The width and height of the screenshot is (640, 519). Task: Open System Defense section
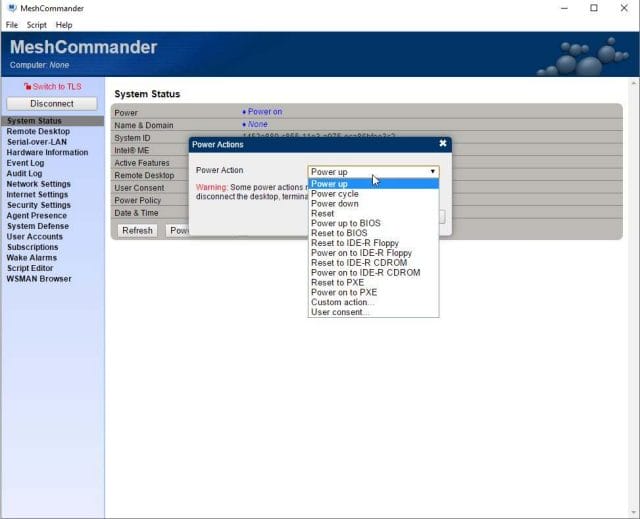(38, 226)
